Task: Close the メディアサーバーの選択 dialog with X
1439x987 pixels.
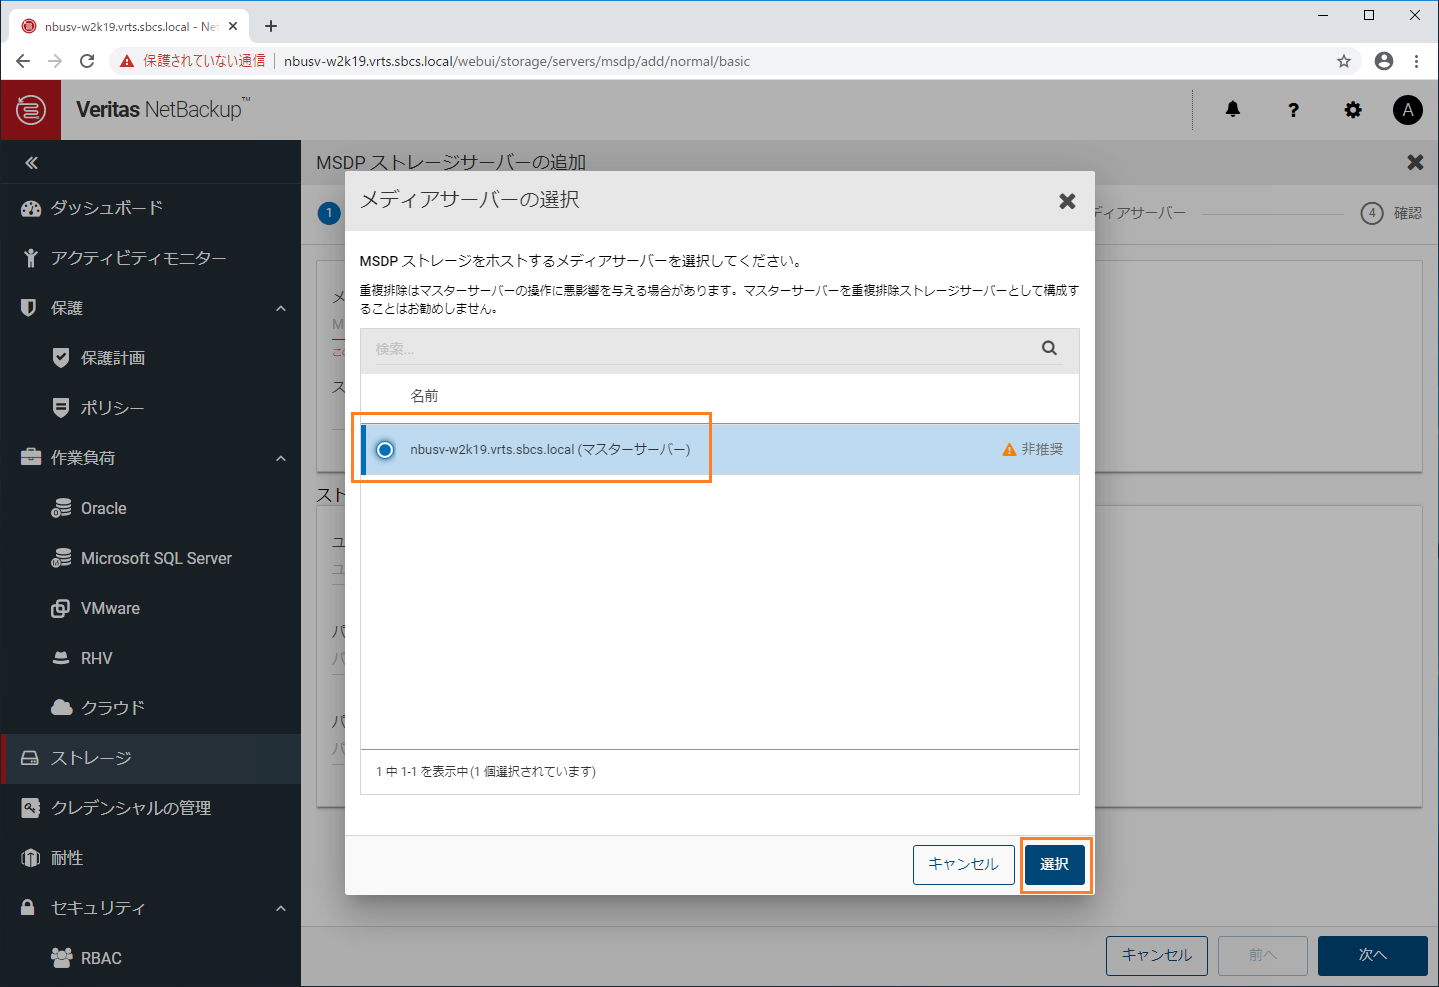Action: click(x=1067, y=201)
